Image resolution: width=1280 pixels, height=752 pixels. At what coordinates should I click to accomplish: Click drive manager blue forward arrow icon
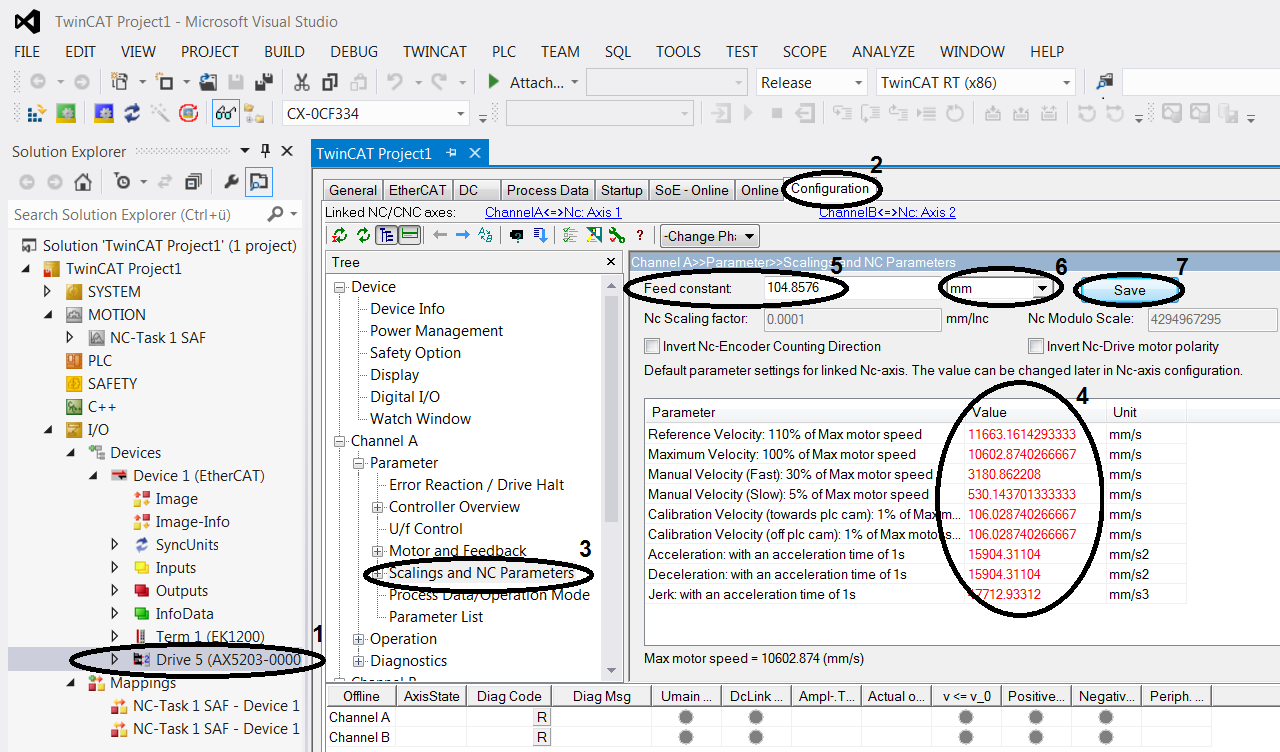point(463,235)
